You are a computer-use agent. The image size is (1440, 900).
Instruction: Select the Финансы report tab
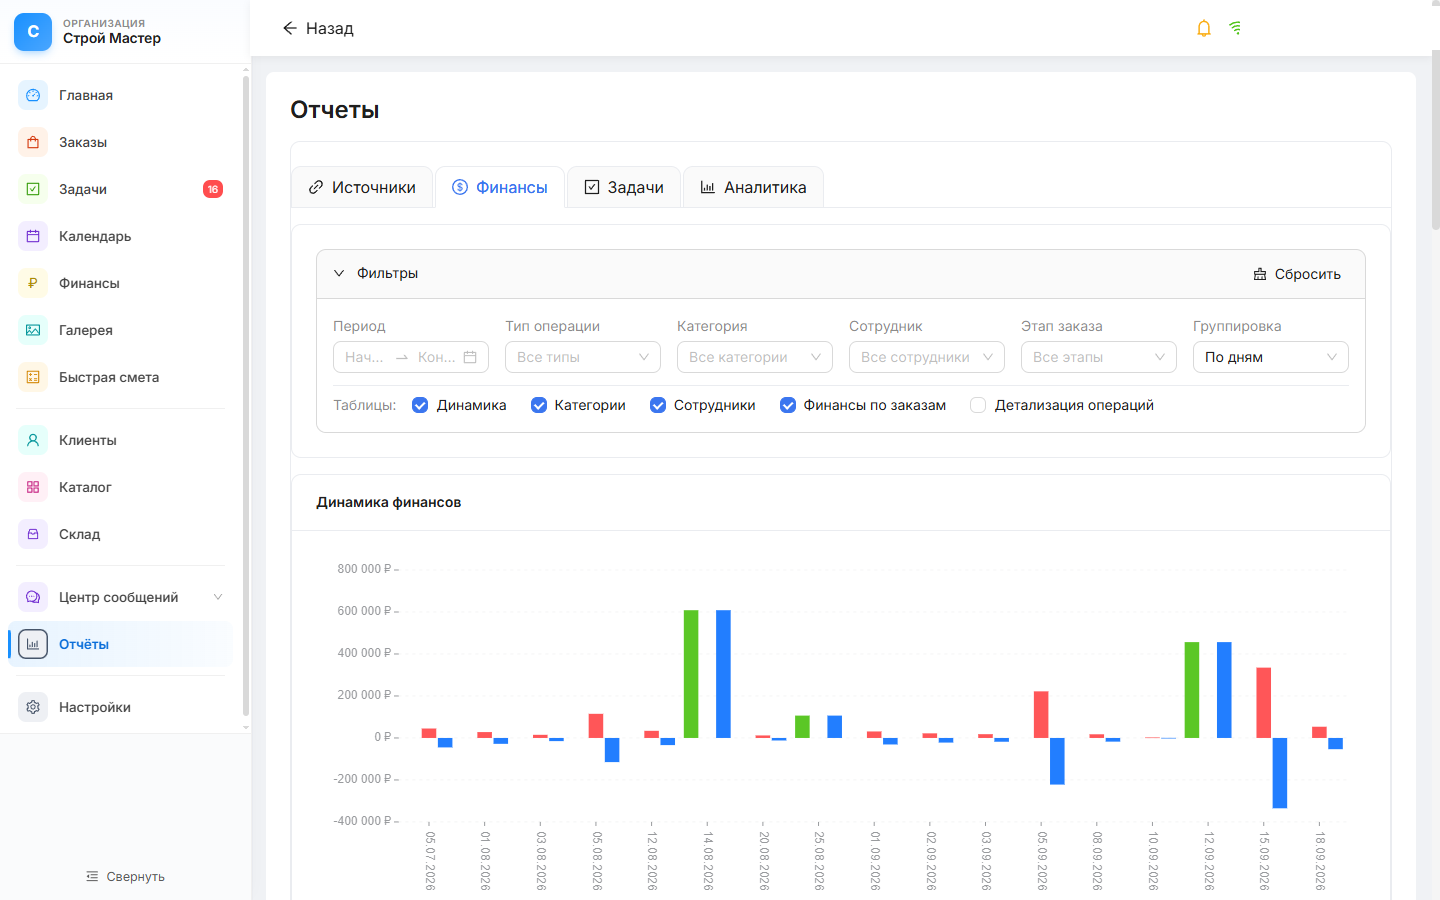pos(500,187)
